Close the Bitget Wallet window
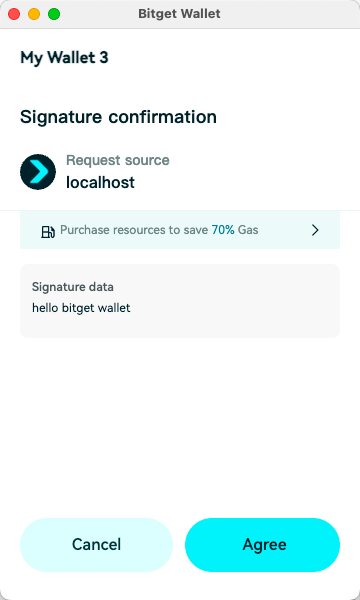The height and width of the screenshot is (600, 360). tap(14, 14)
